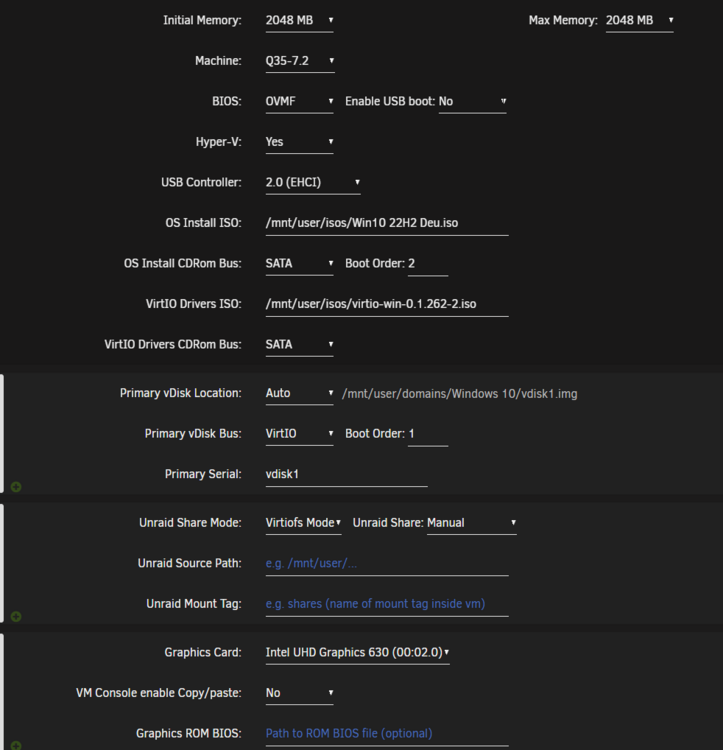This screenshot has width=723, height=750.
Task: Click the Primary vDisk Location label
Action: 181,393
